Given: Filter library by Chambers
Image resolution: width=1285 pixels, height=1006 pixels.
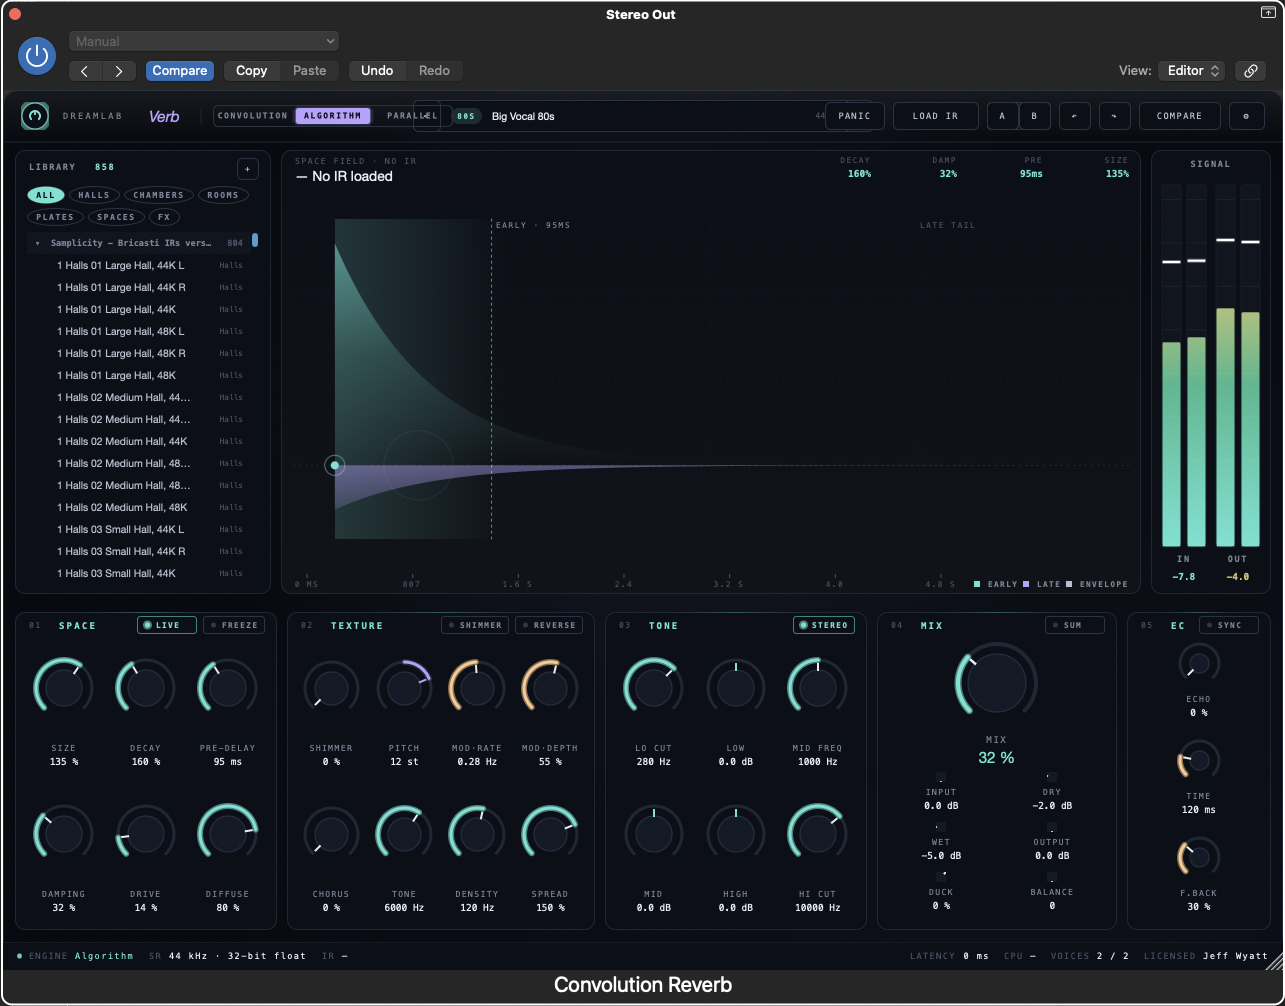Looking at the screenshot, I should tap(159, 195).
